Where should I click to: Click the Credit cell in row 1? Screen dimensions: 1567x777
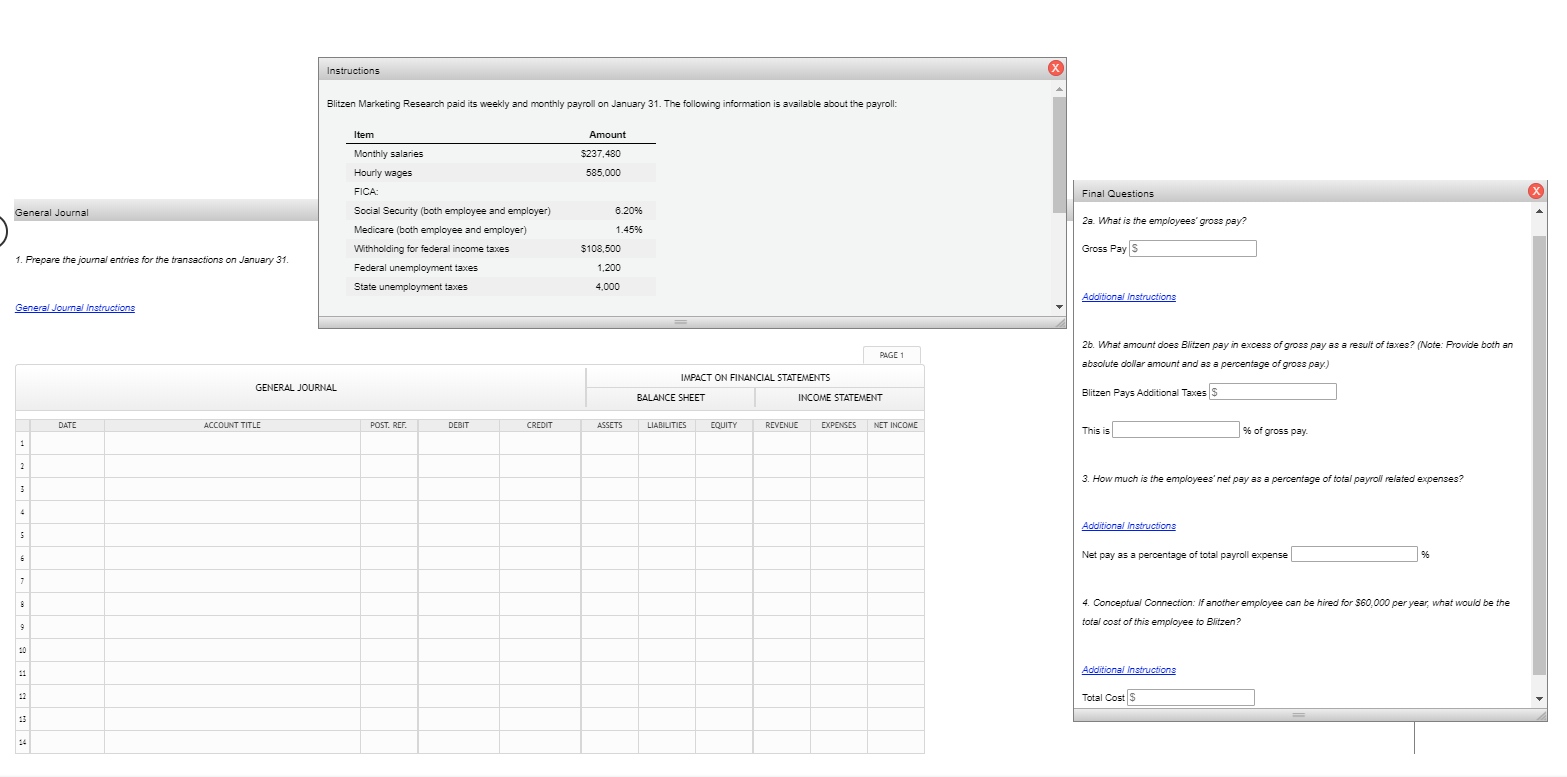point(540,443)
